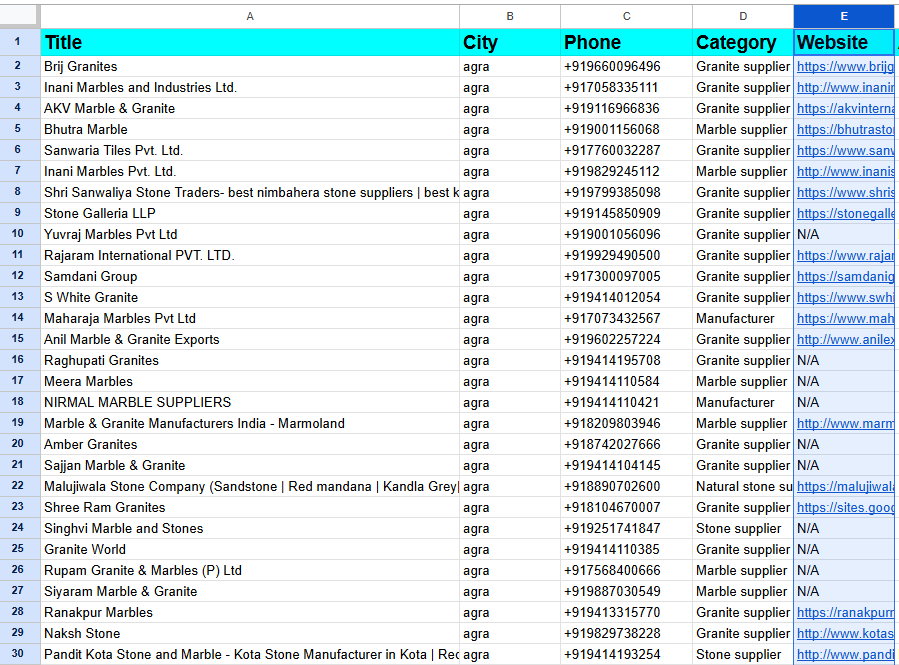Select N/A website cell for Granite World
Image resolution: width=899 pixels, height=665 pixels.
pos(844,549)
